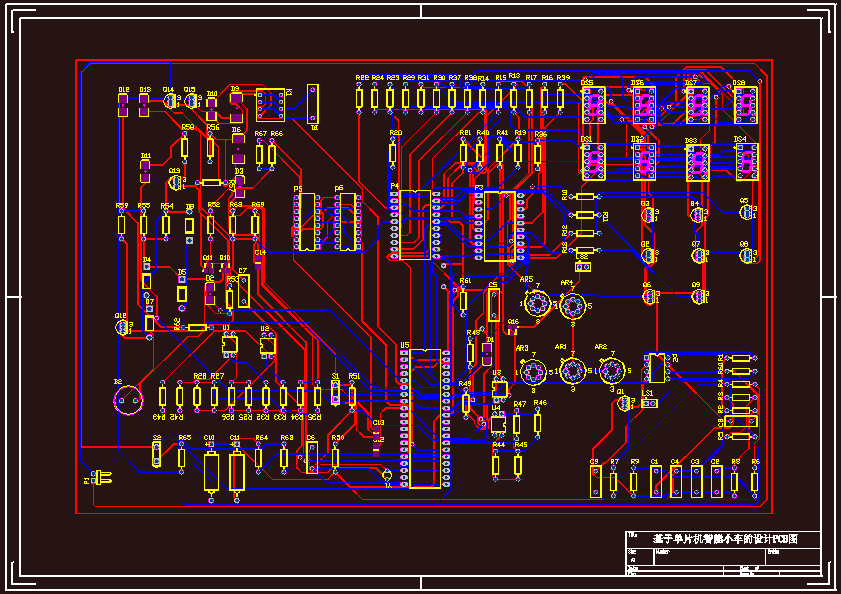Select the U5 microcontroller DIP footprint
841x594 pixels.
click(x=425, y=419)
